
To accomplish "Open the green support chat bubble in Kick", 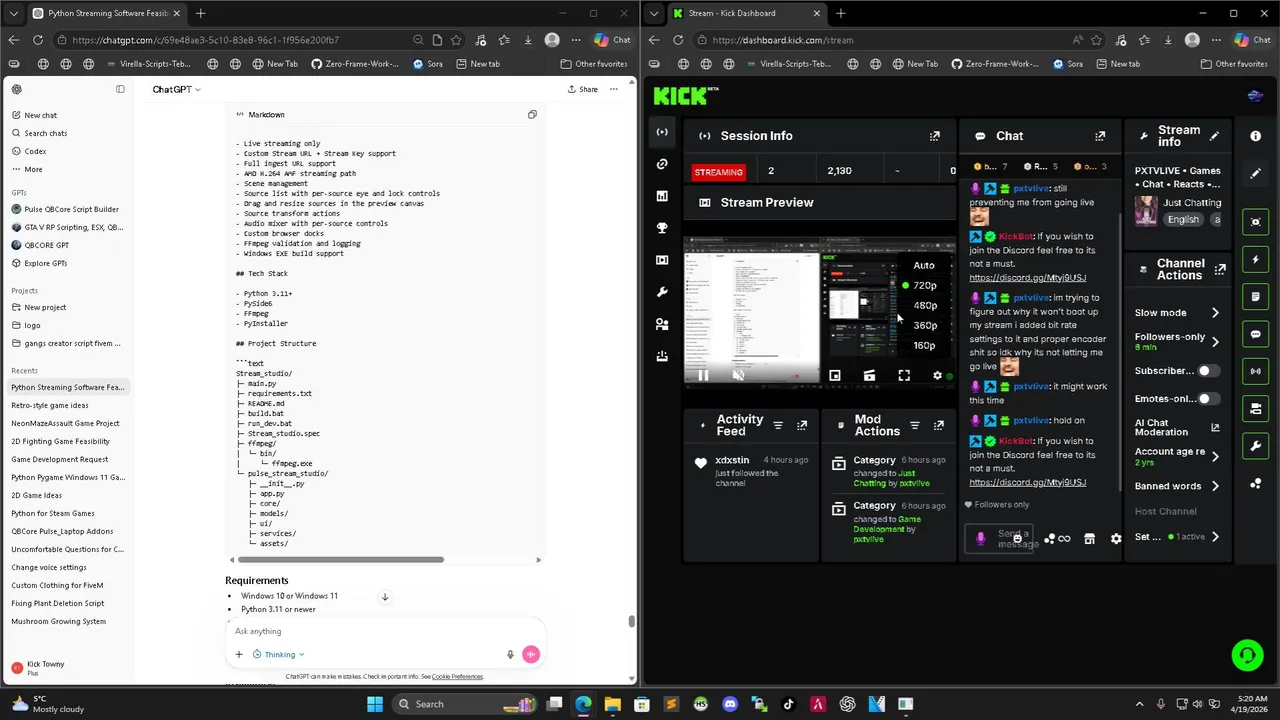I will coord(1247,655).
